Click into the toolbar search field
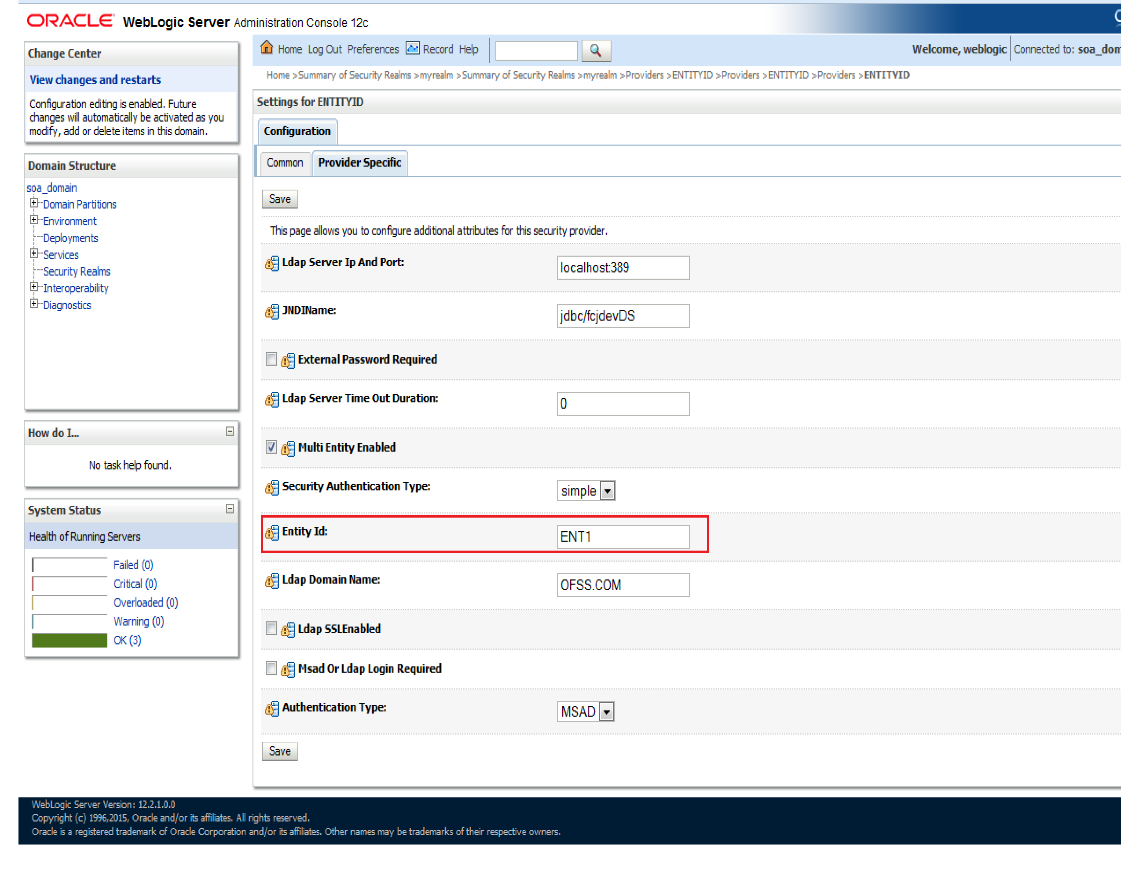The width and height of the screenshot is (1121, 877). click(536, 51)
